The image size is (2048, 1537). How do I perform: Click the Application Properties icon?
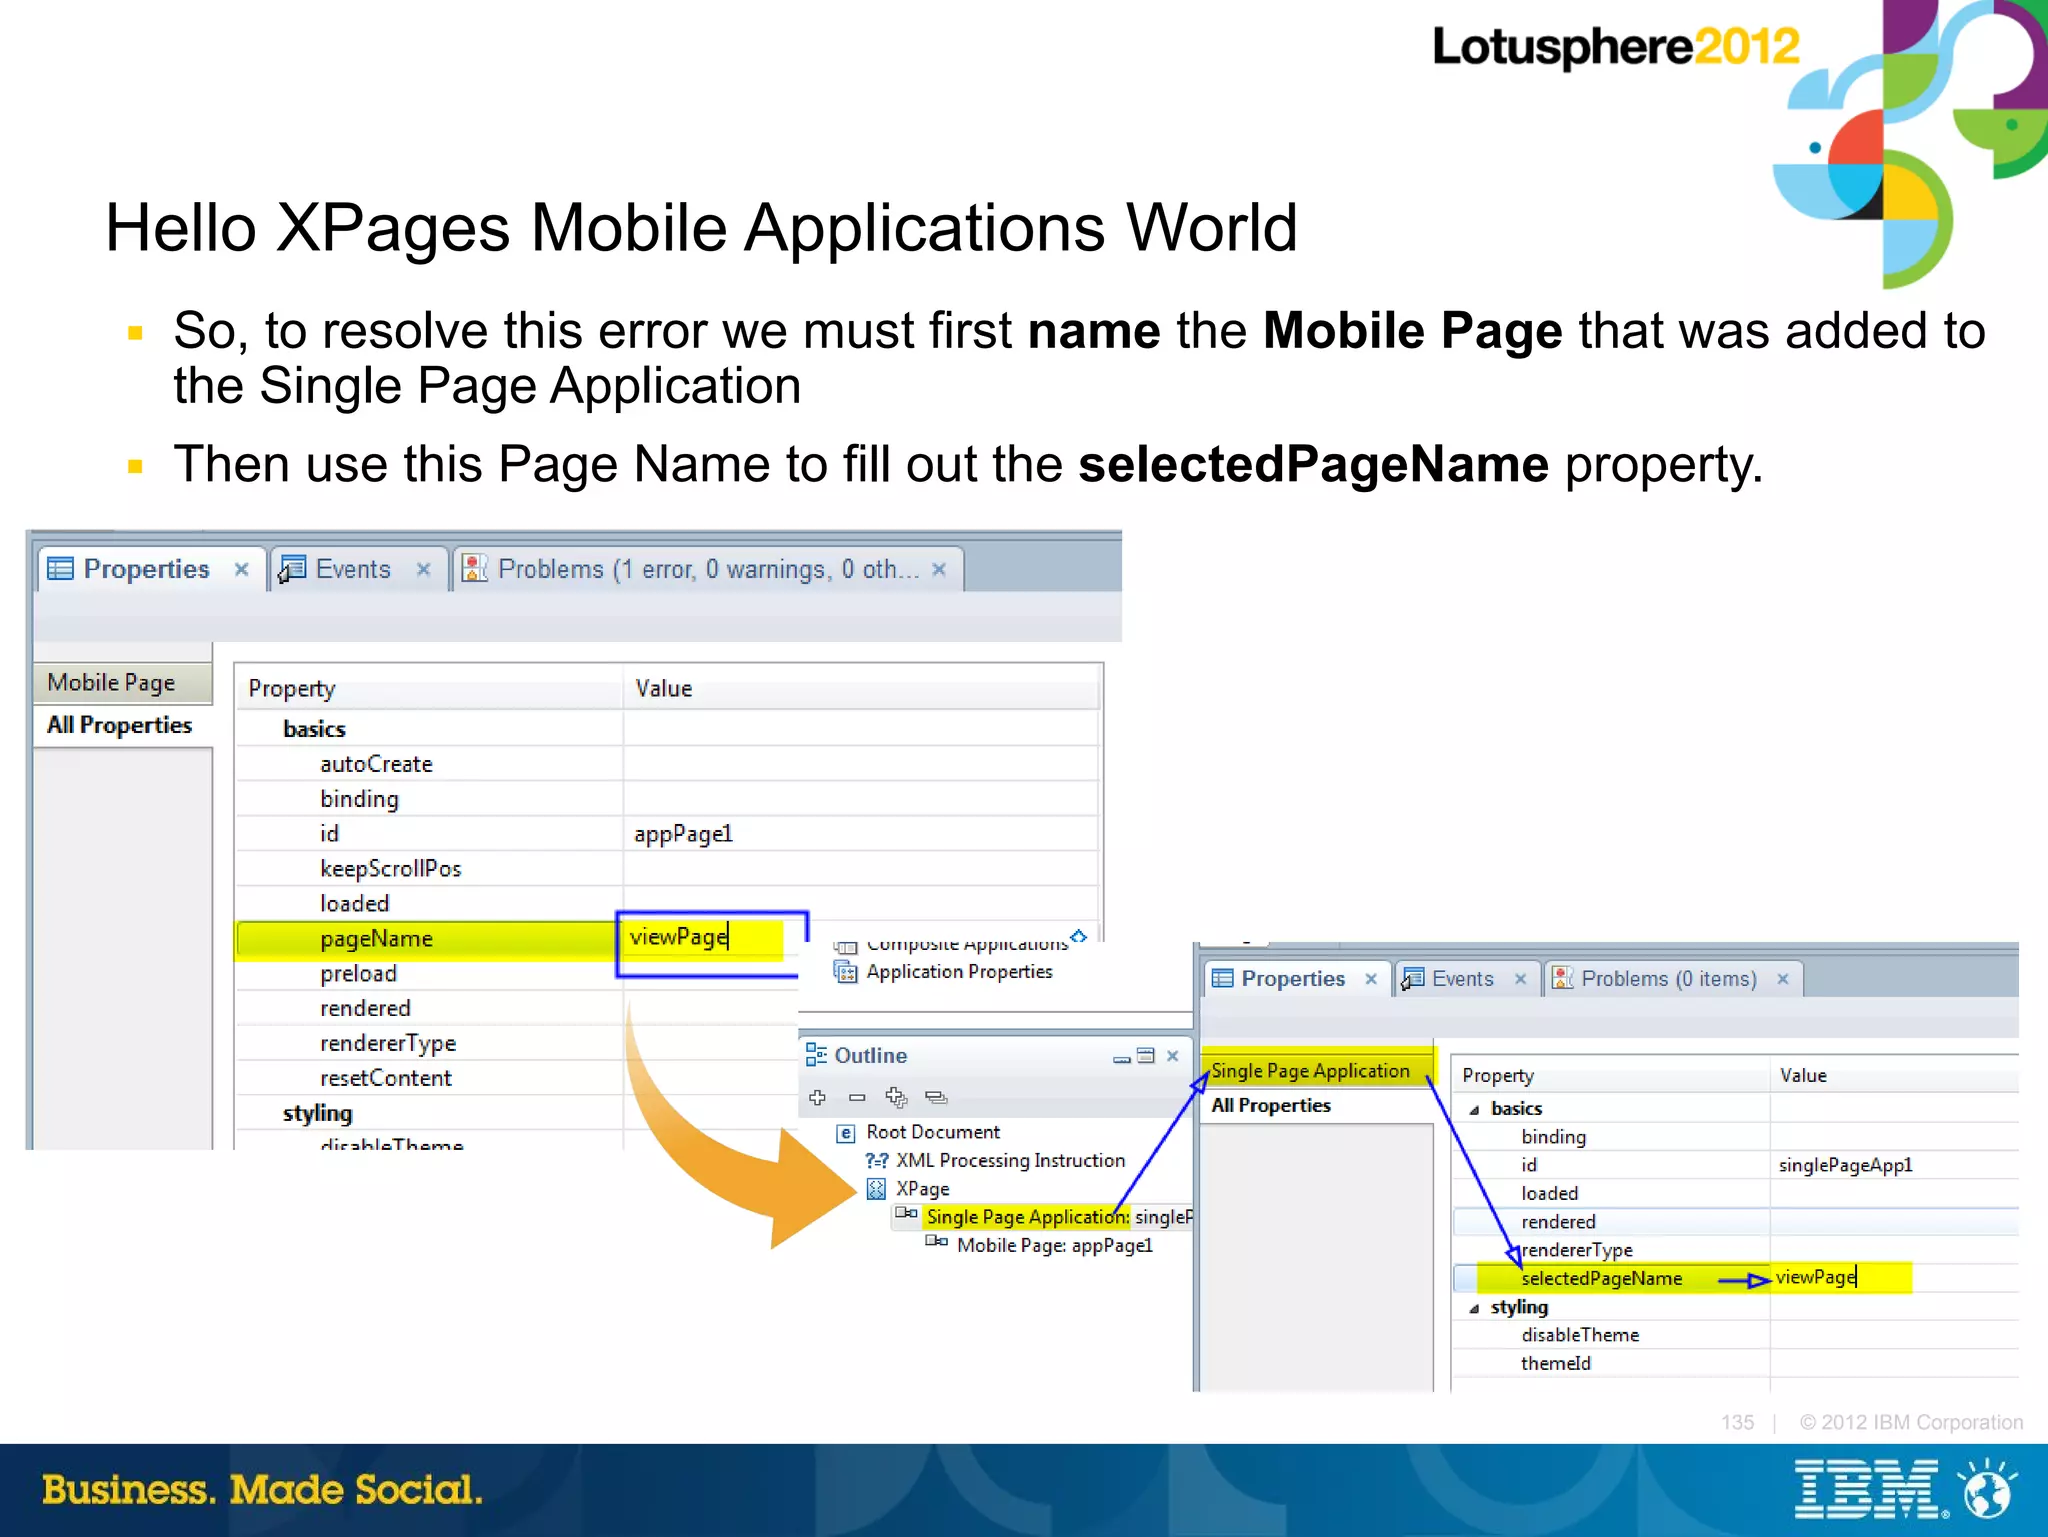[x=846, y=972]
